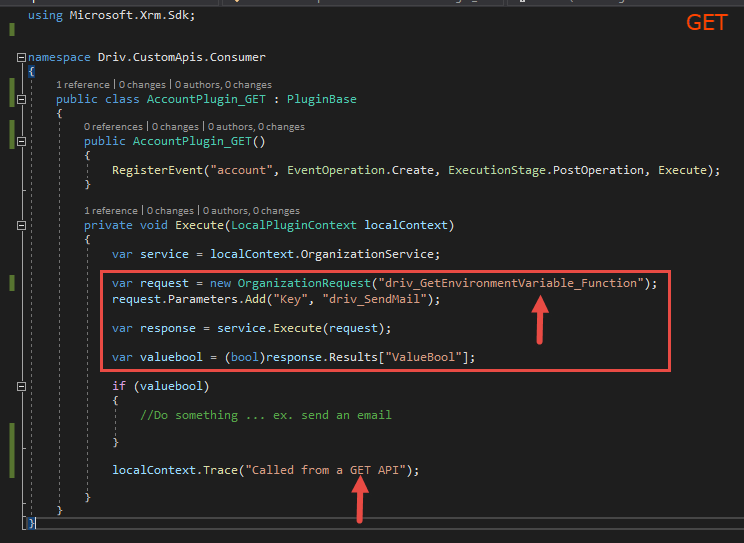Click ExecutionStage.PostOperation argument
This screenshot has width=744, height=543.
(546, 170)
